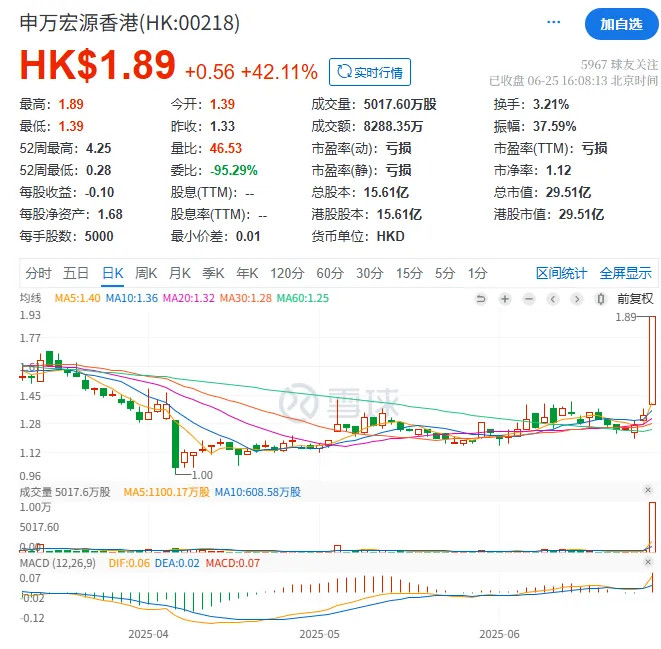Click the 成交量 5017.60万股 value
Image resolution: width=661 pixels, height=649 pixels.
coord(400,104)
